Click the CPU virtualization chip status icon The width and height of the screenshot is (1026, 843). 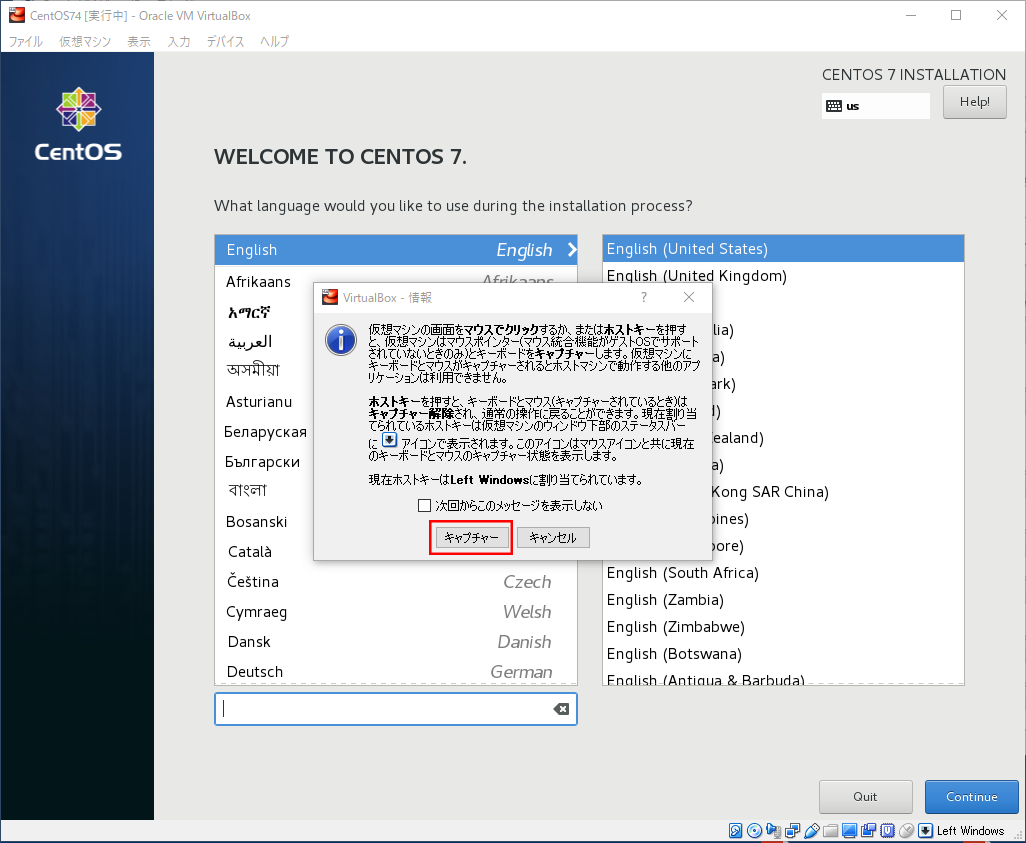point(887,831)
